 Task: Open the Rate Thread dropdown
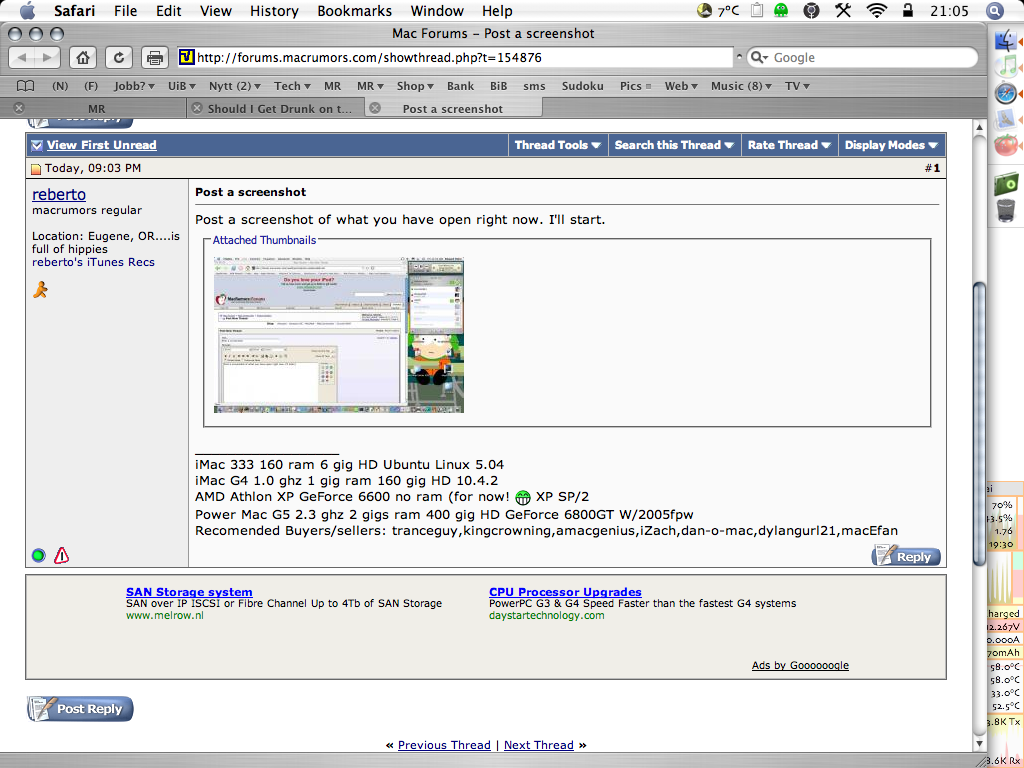point(789,145)
